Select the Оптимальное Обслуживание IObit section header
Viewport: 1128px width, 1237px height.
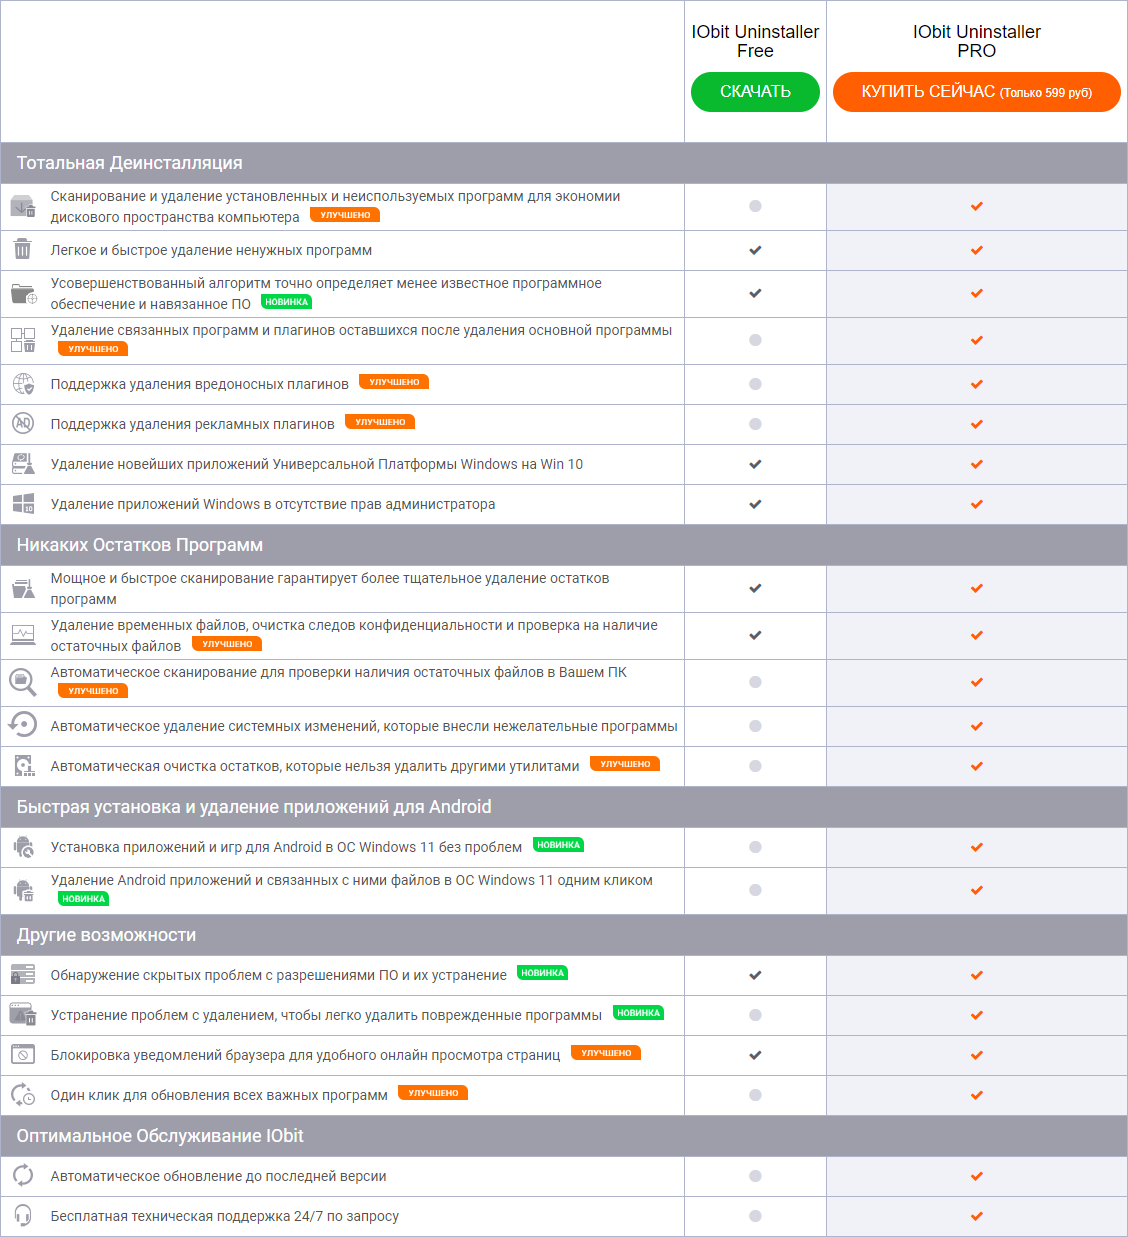[x=160, y=1136]
